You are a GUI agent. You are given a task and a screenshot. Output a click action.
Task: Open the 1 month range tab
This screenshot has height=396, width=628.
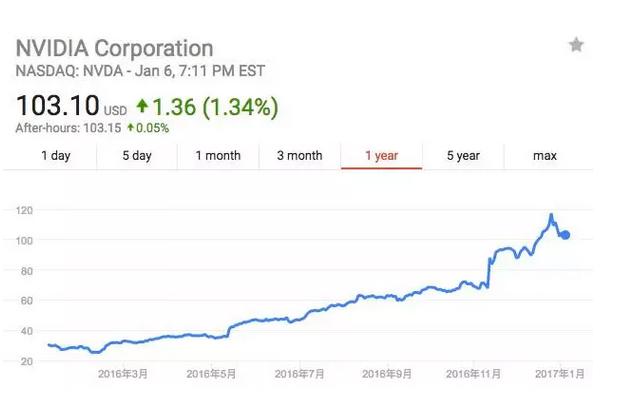tap(218, 155)
